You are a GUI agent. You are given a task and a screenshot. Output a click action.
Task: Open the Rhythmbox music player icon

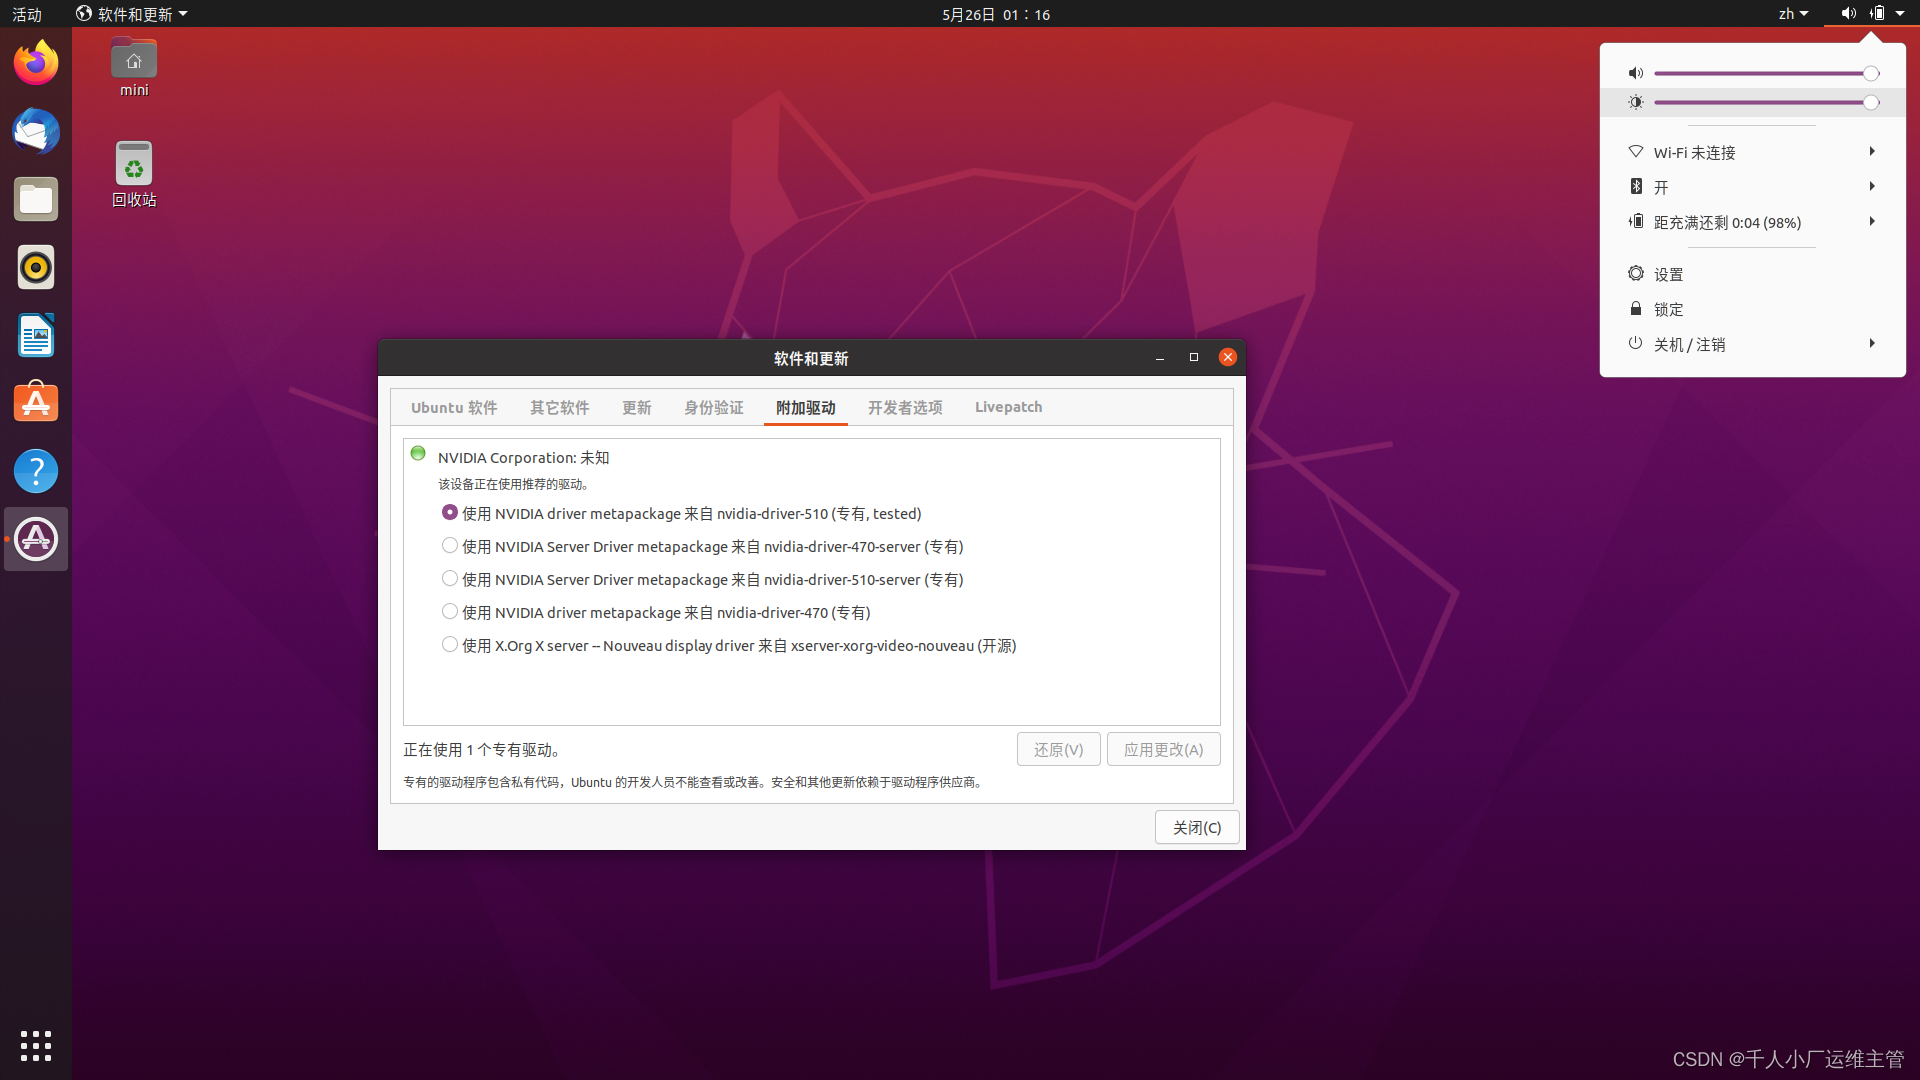click(x=36, y=268)
